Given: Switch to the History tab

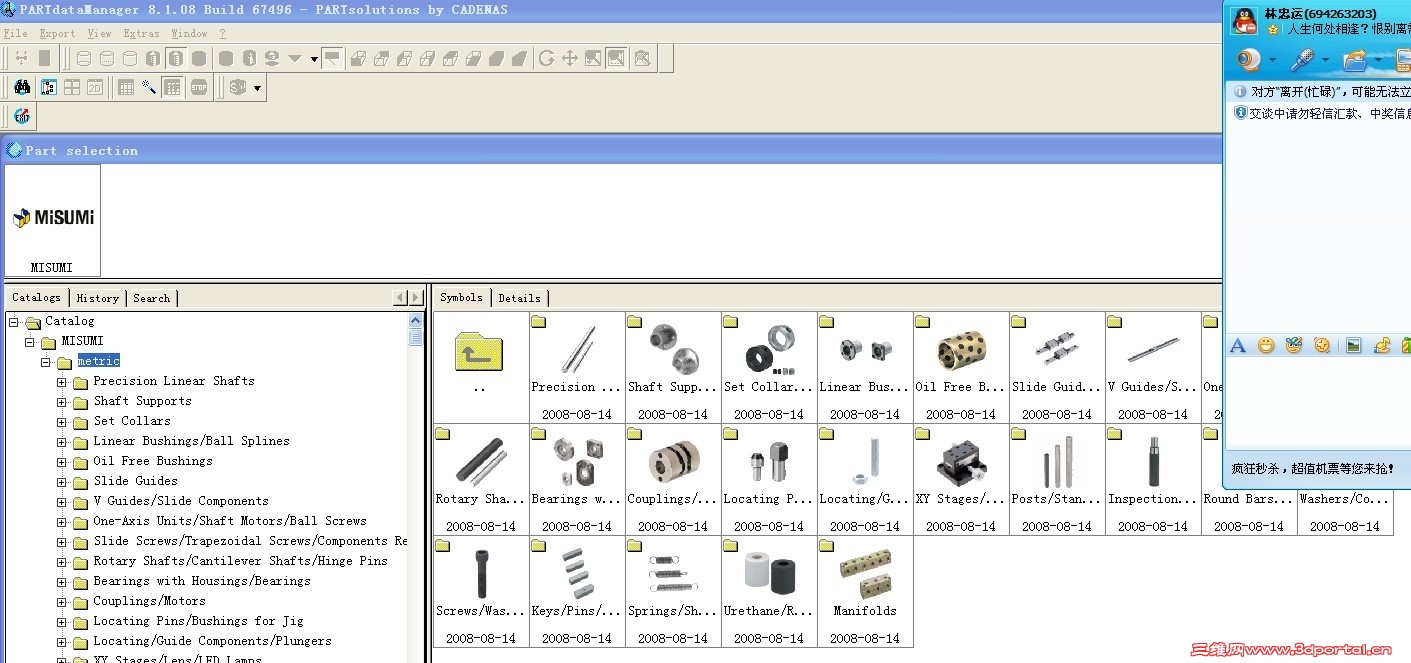Looking at the screenshot, I should pyautogui.click(x=97, y=298).
